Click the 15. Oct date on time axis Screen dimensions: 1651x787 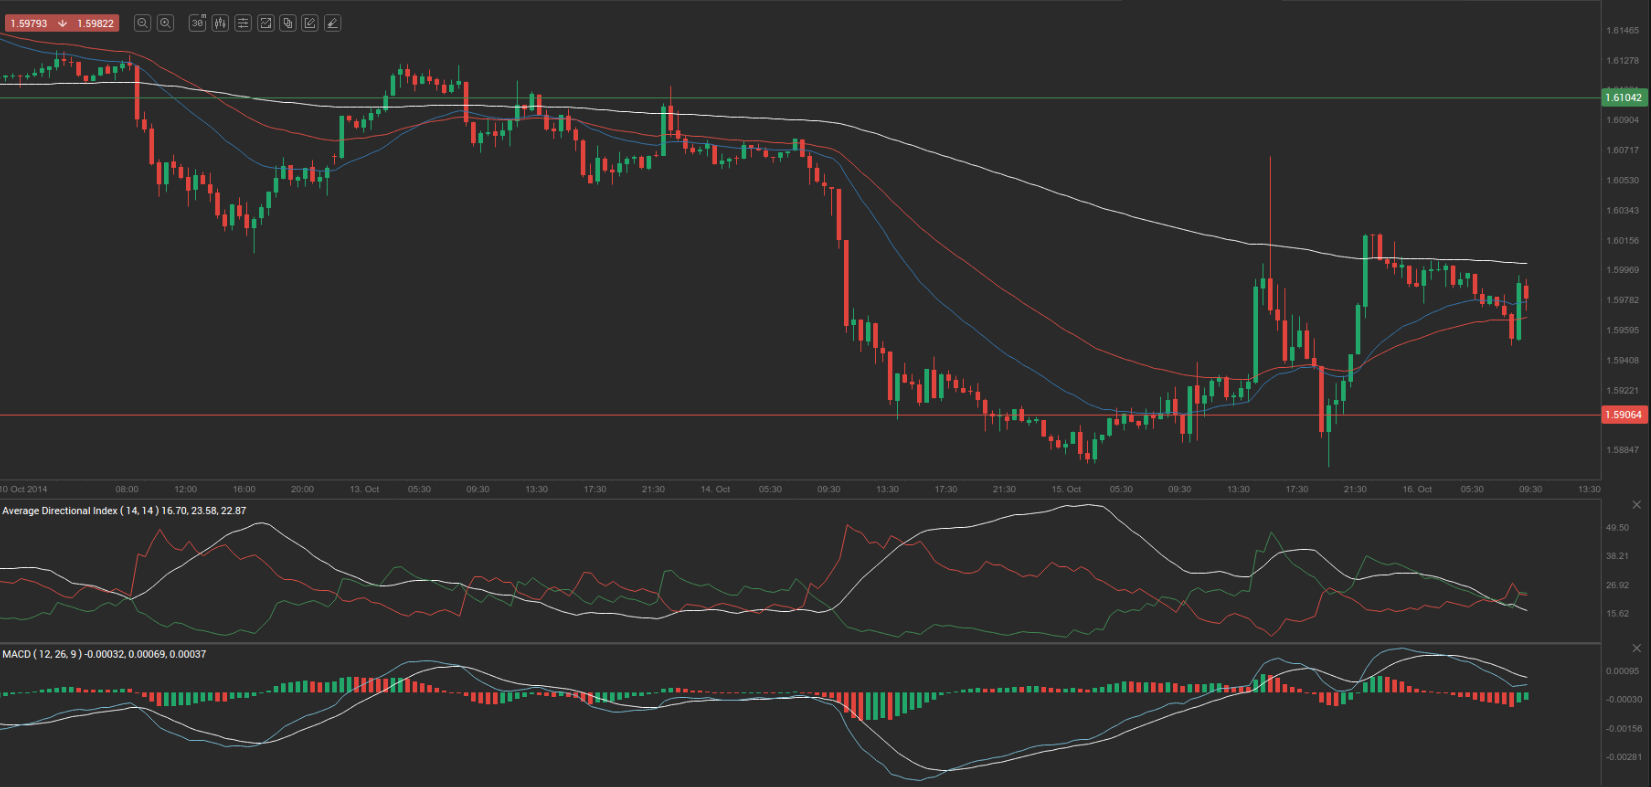(1066, 489)
